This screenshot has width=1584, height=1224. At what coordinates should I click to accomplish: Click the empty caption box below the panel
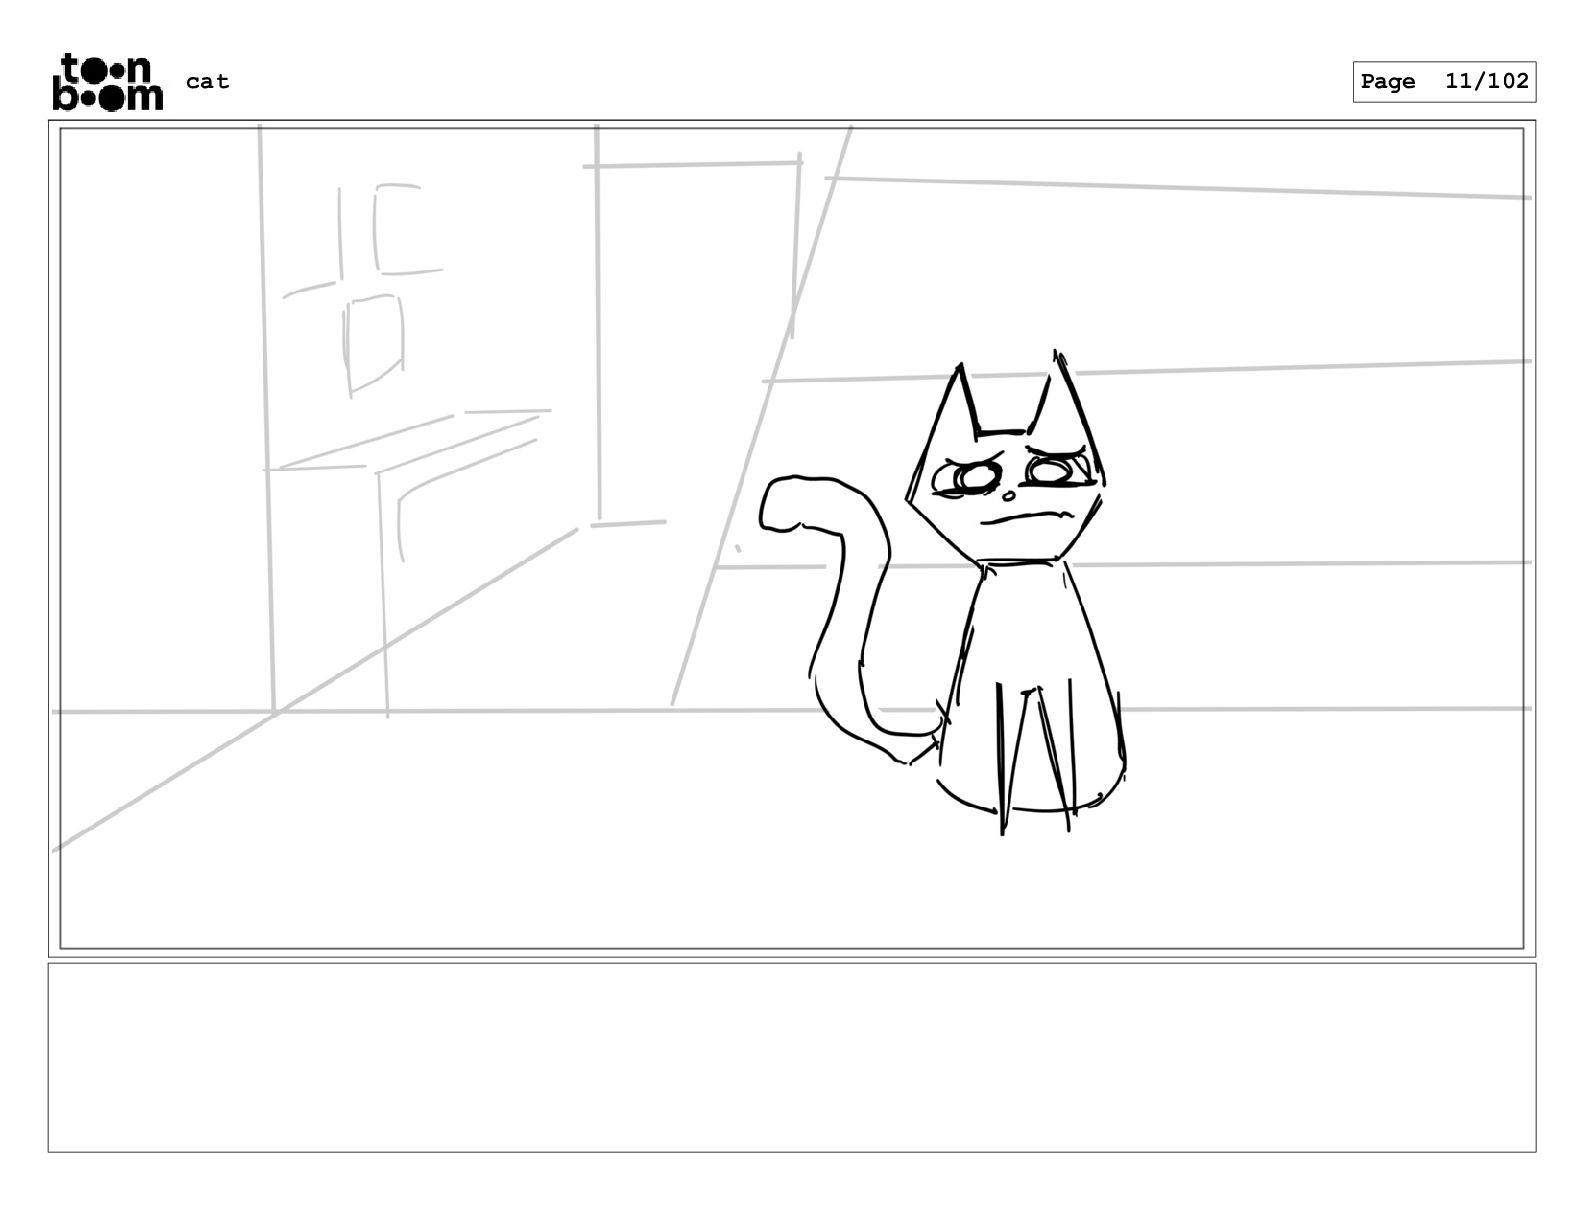(x=791, y=1057)
